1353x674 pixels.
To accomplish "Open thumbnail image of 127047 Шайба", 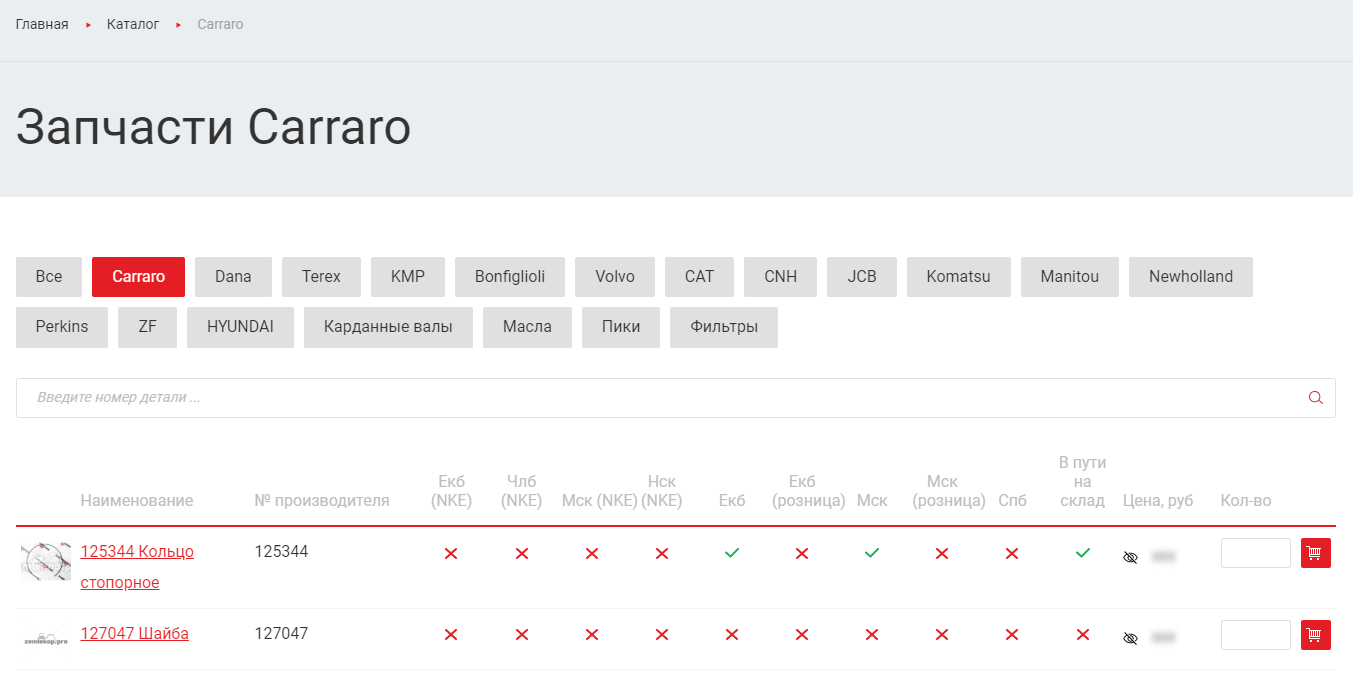I will tap(45, 635).
